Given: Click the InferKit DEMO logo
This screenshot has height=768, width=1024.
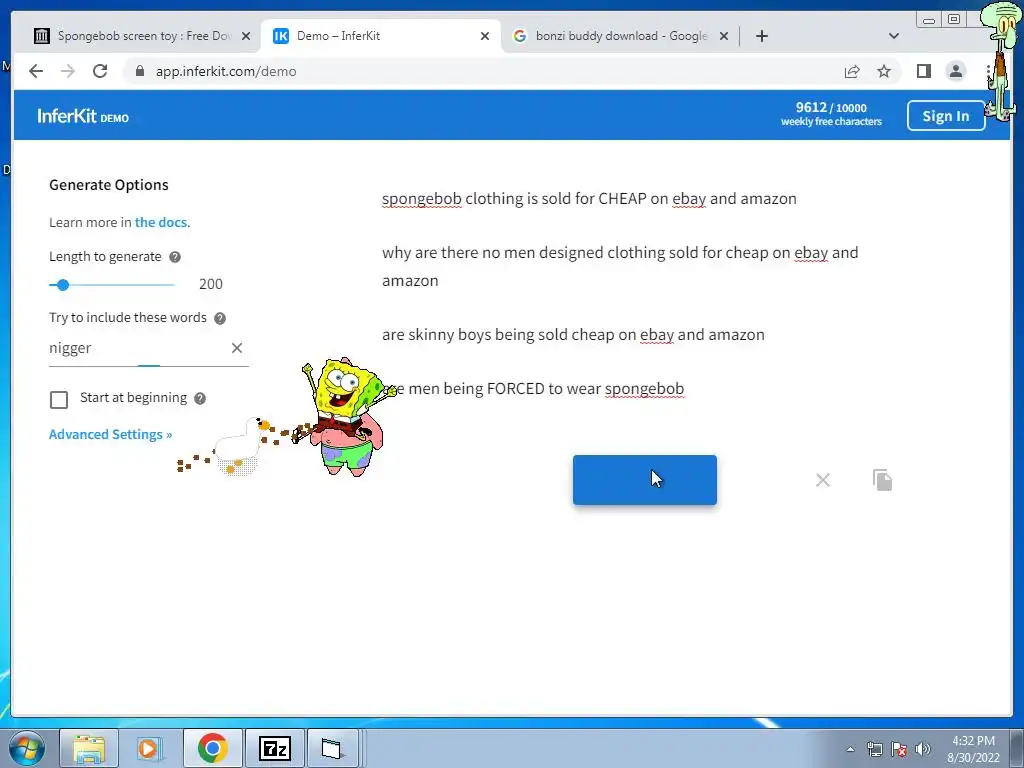Looking at the screenshot, I should click(x=83, y=116).
